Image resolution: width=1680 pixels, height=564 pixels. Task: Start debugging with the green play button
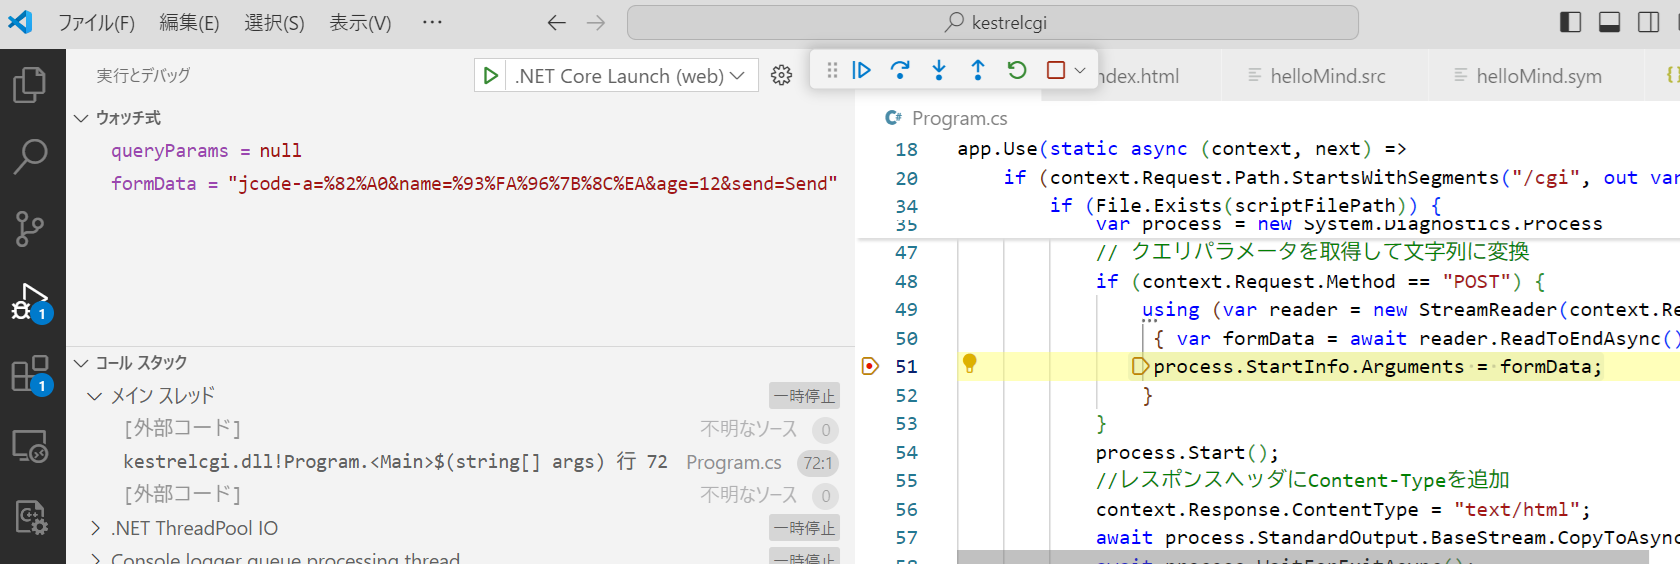pyautogui.click(x=490, y=76)
